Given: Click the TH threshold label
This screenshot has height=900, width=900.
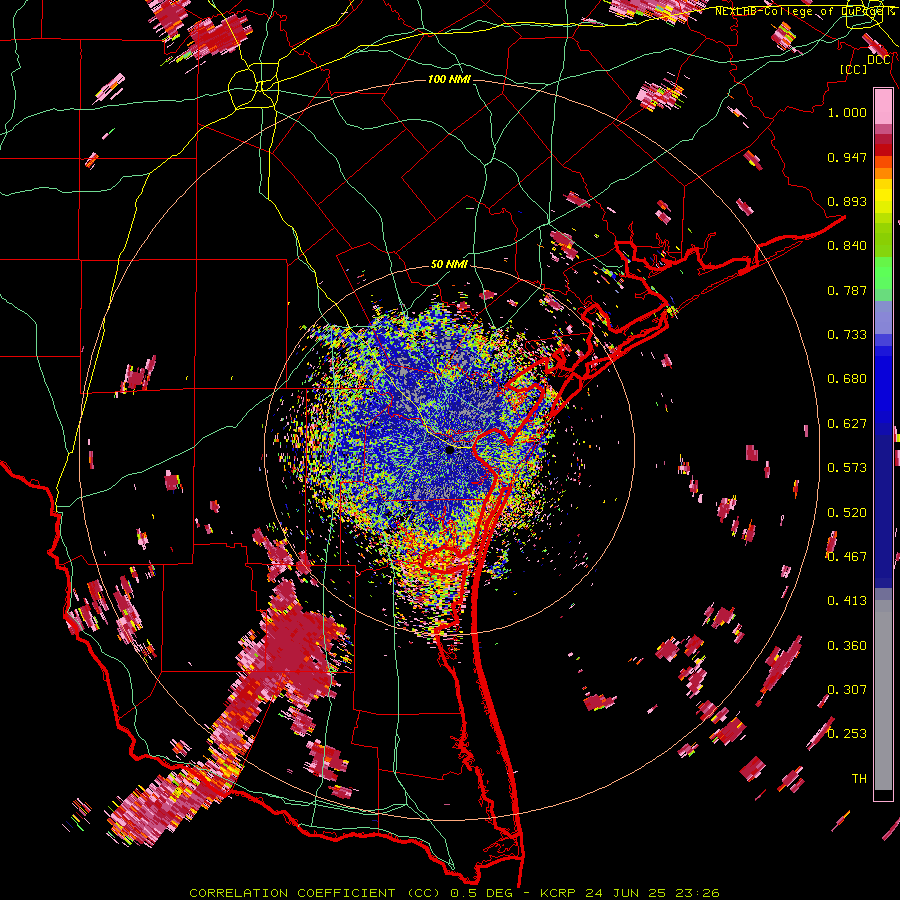Looking at the screenshot, I should (x=859, y=779).
